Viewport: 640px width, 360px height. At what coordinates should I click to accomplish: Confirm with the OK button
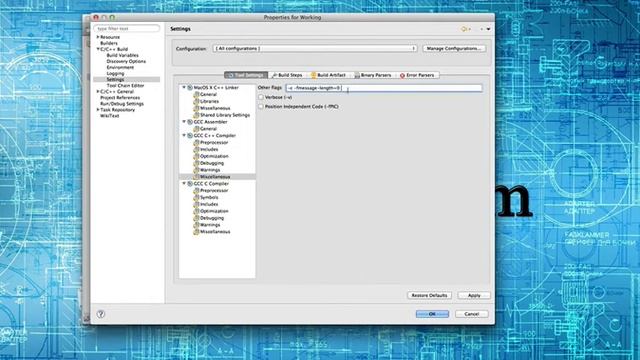pyautogui.click(x=432, y=314)
